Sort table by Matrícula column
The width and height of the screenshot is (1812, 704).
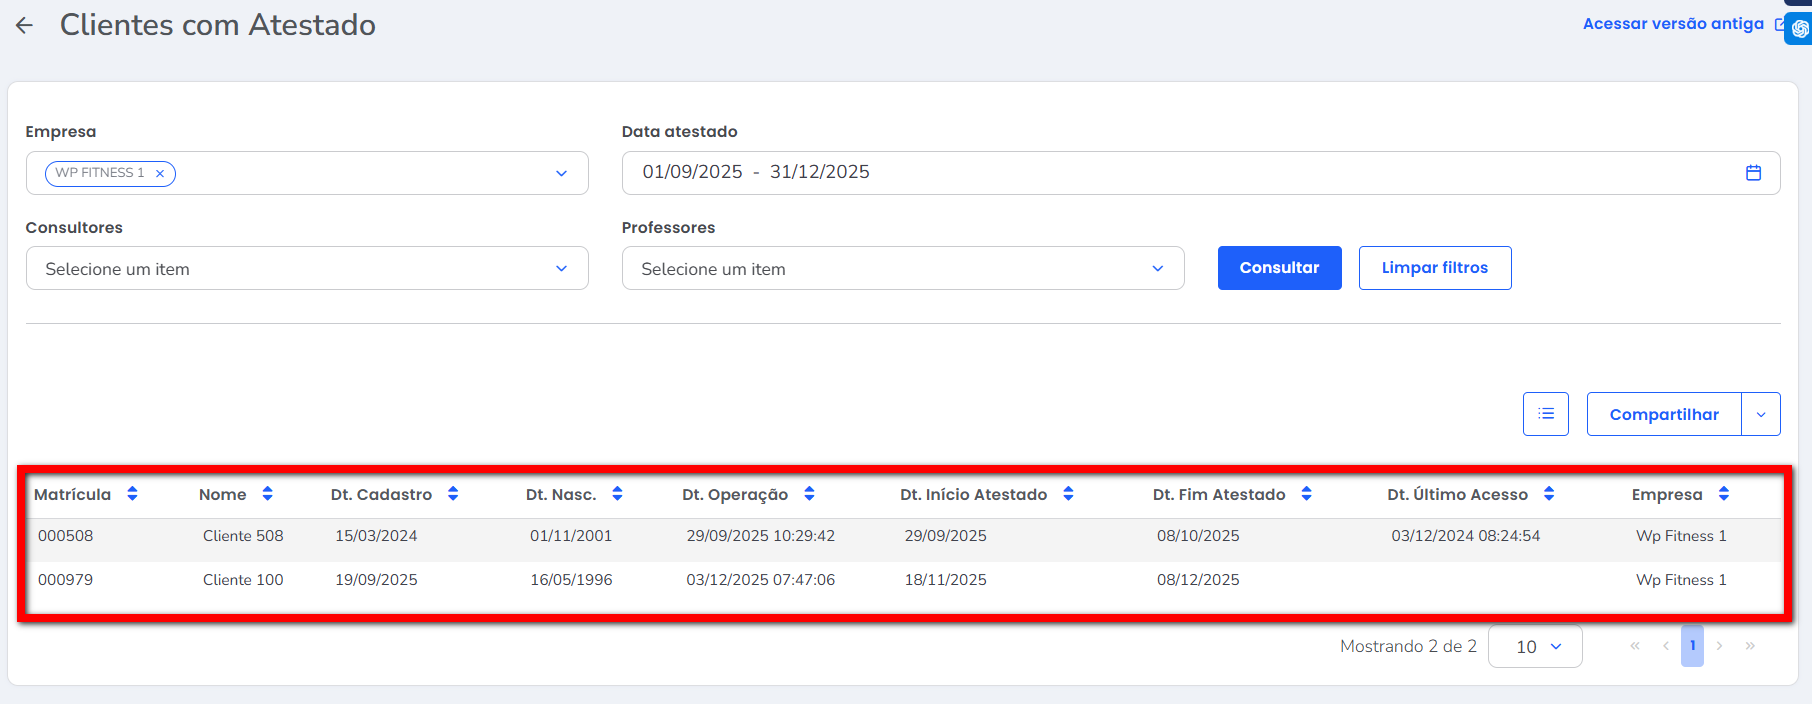pyautogui.click(x=132, y=494)
